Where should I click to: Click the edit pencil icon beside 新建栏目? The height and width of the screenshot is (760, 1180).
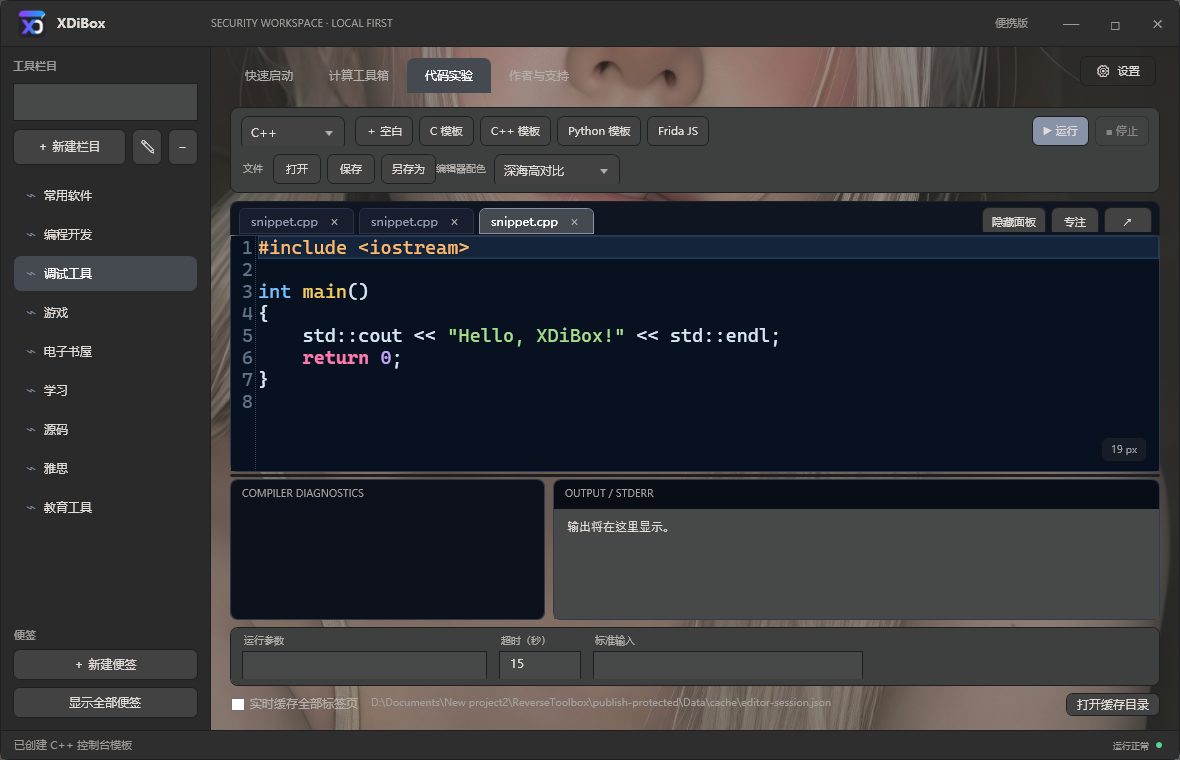tap(148, 147)
